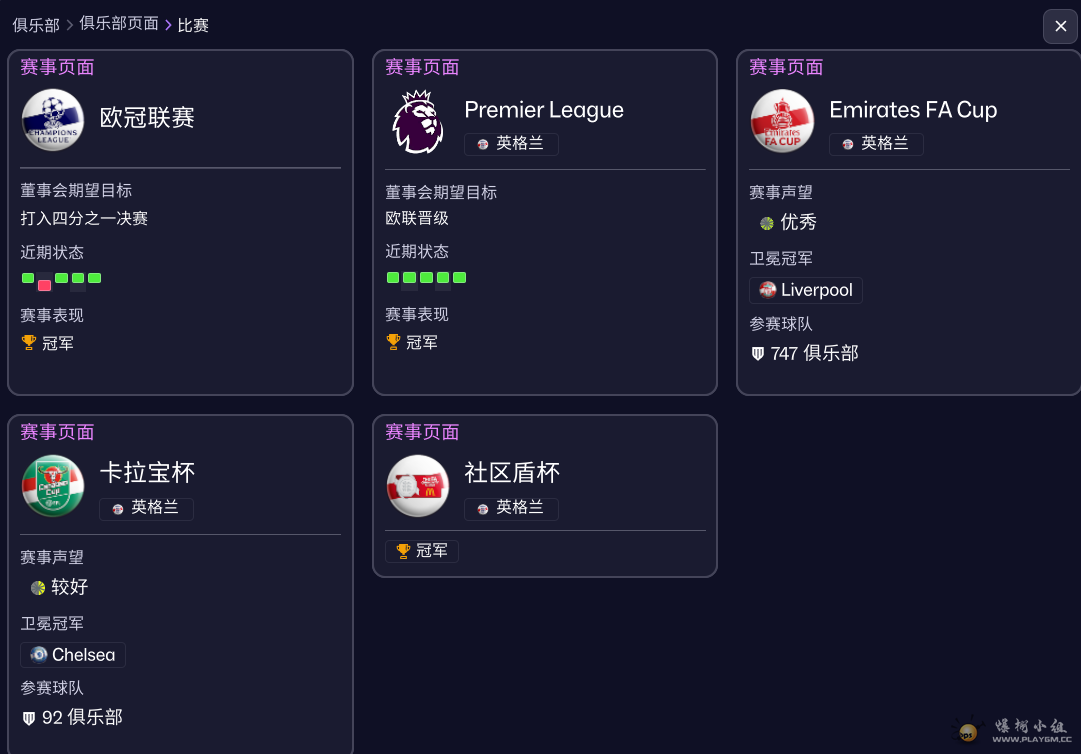Screen dimensions: 1081x754
Task: Open the Chelsea defending champion chip
Action: pos(73,655)
